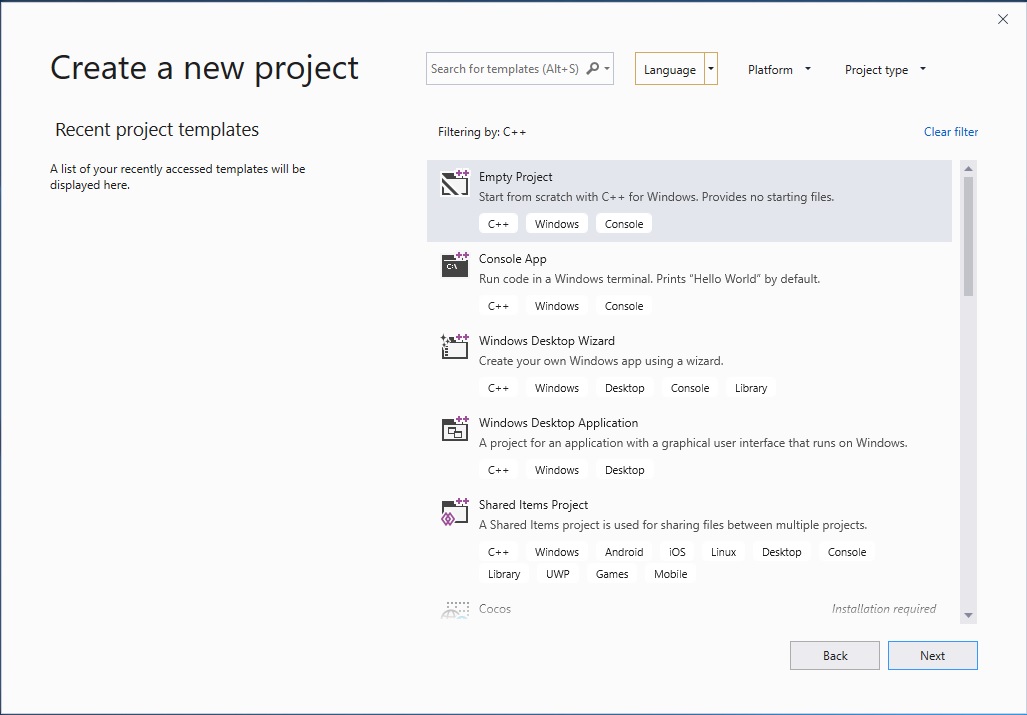Click the template list scroll up arrow

click(x=968, y=169)
